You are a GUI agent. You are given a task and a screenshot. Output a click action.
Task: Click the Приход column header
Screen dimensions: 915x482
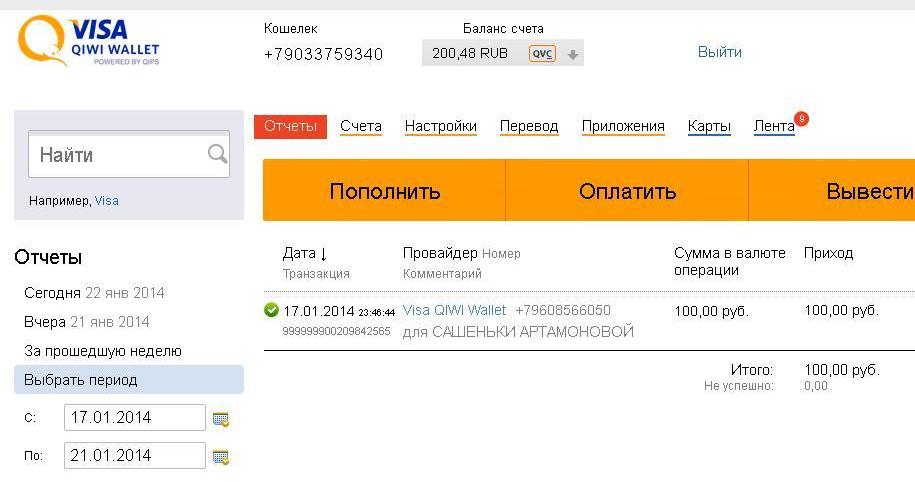coord(828,253)
